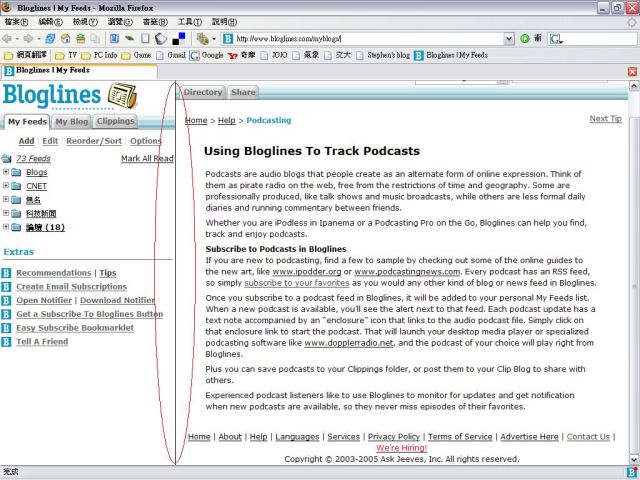Expand the Blogs feed folder
The height and width of the screenshot is (480, 640).
(x=7, y=172)
